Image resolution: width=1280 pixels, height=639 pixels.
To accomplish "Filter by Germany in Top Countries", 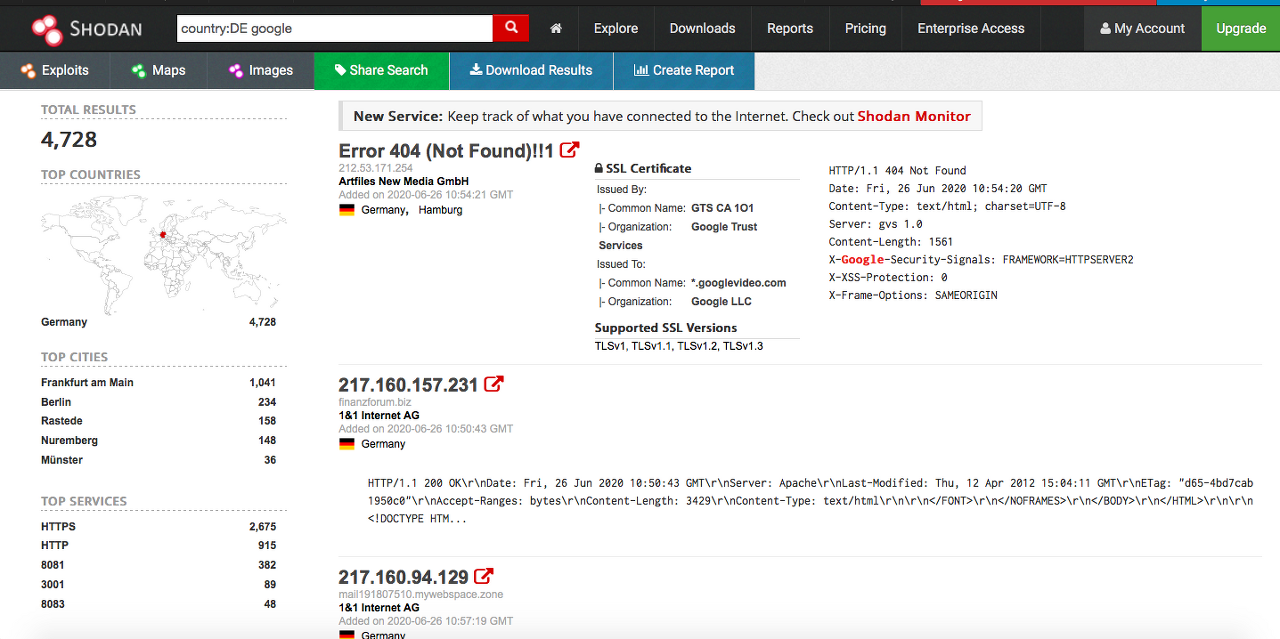I will click(64, 322).
